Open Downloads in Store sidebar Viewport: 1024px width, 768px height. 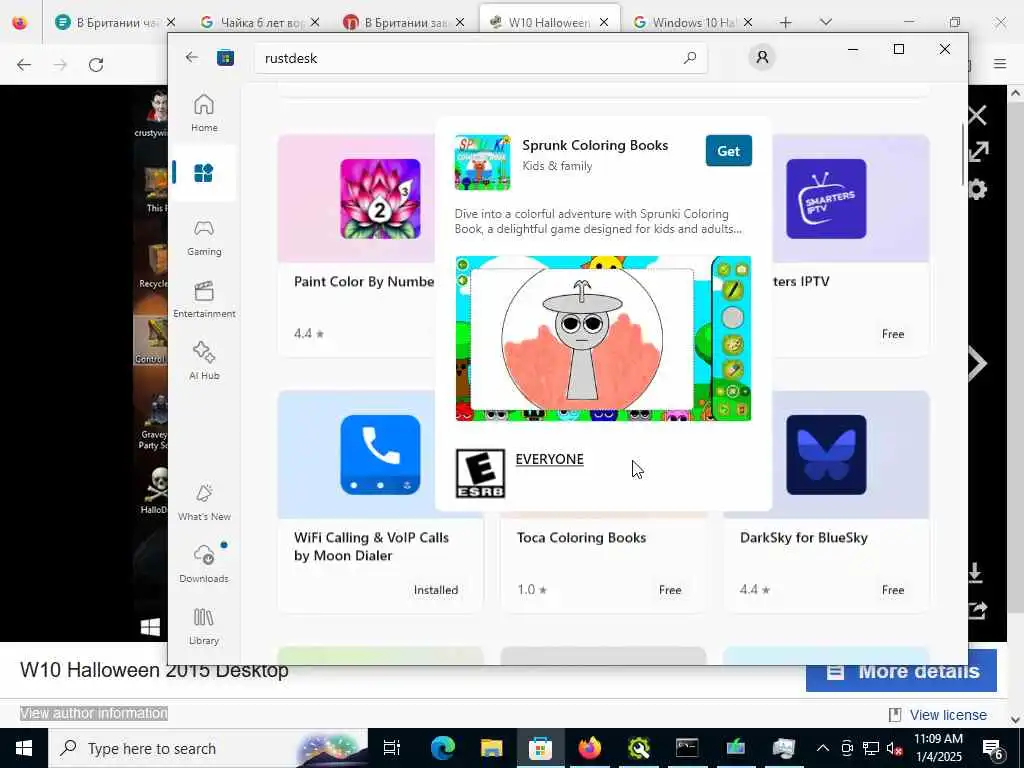coord(204,564)
